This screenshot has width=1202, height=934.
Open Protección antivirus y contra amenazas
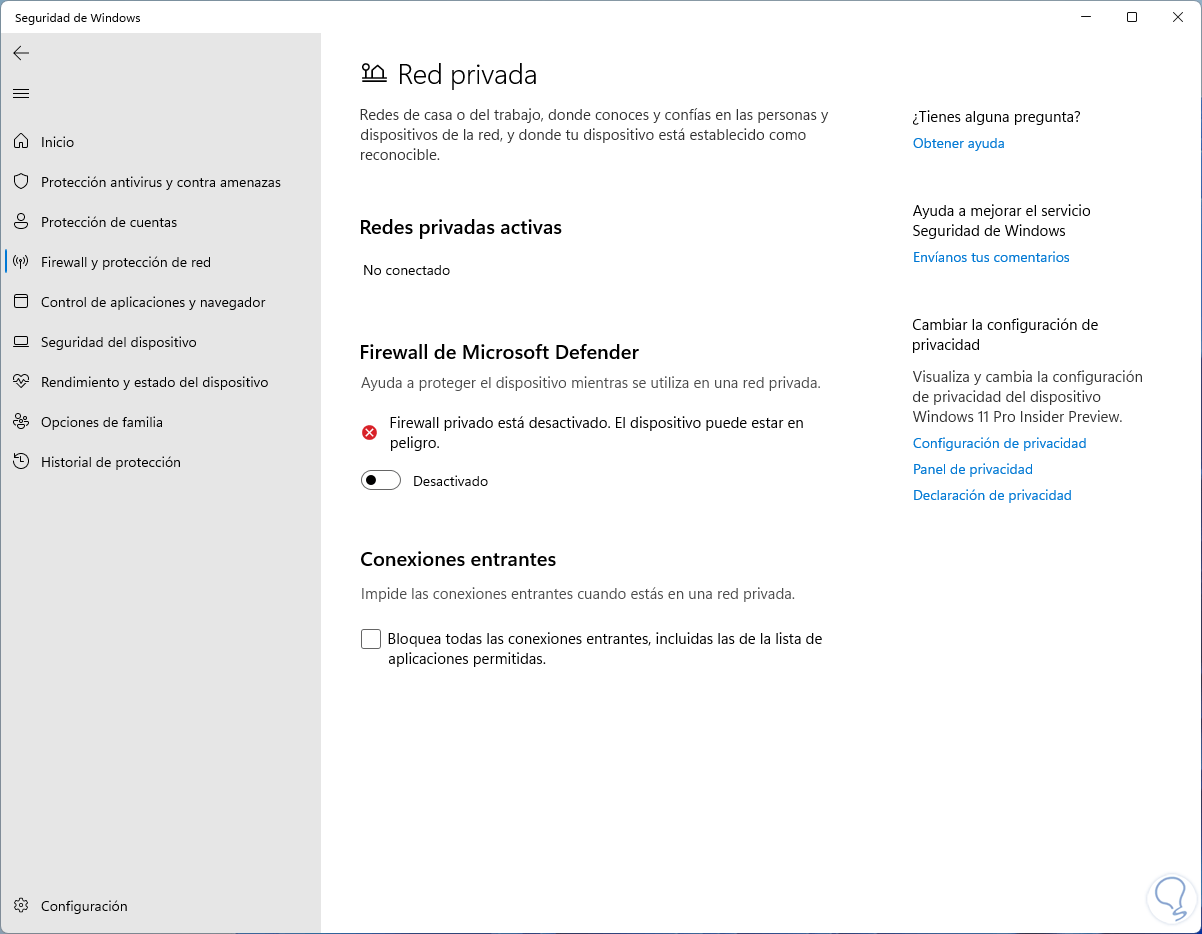160,182
